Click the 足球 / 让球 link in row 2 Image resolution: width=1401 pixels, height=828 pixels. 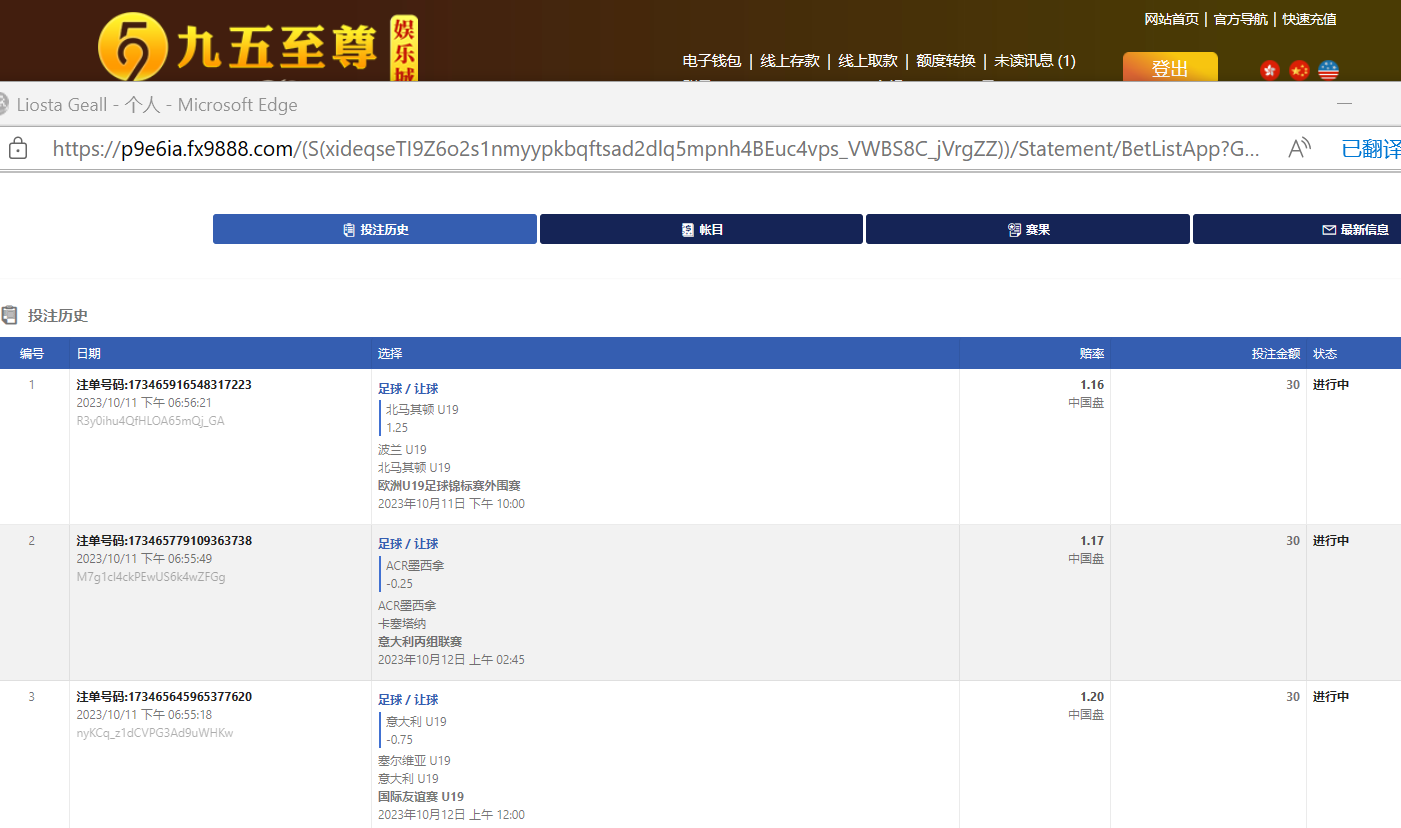point(408,544)
